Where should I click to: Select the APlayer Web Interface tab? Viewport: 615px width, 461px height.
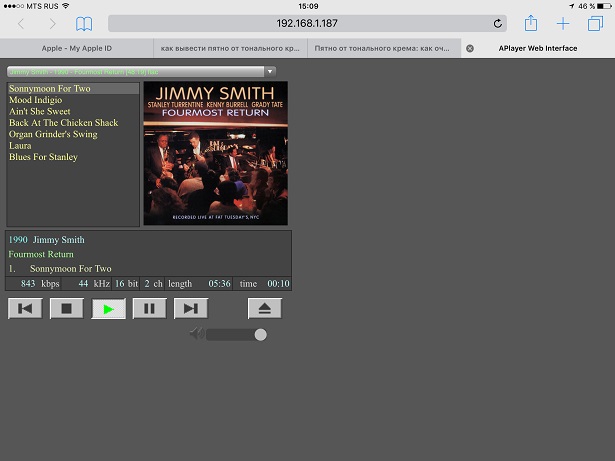(538, 48)
